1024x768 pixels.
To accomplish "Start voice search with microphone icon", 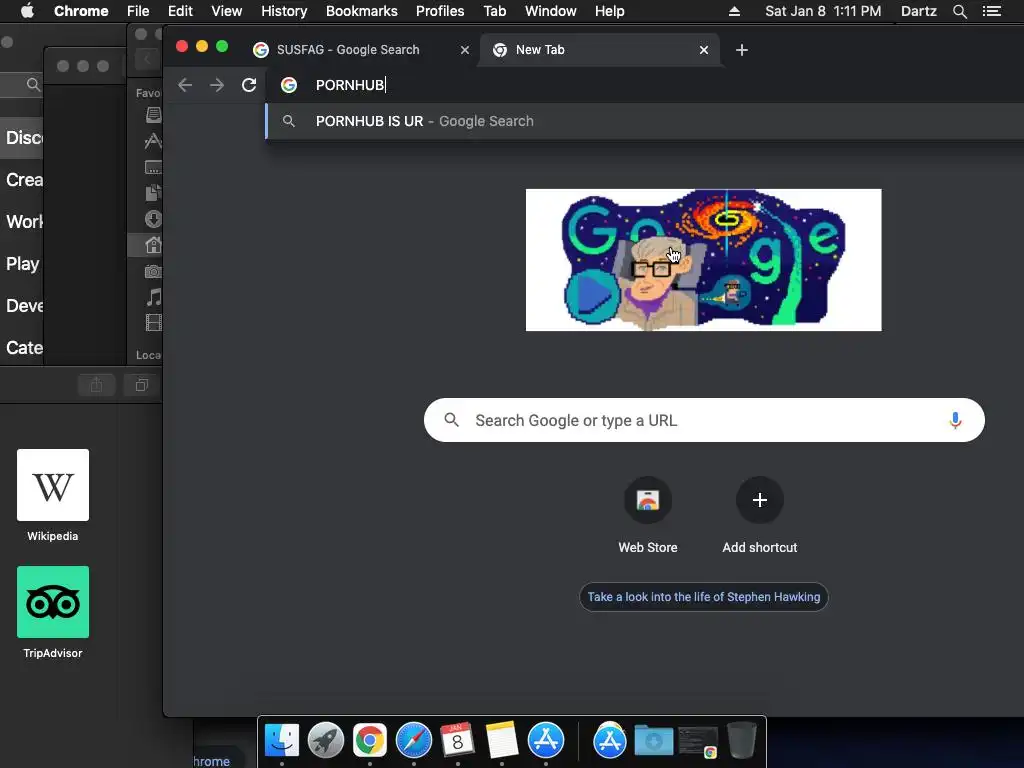I will pos(955,421).
